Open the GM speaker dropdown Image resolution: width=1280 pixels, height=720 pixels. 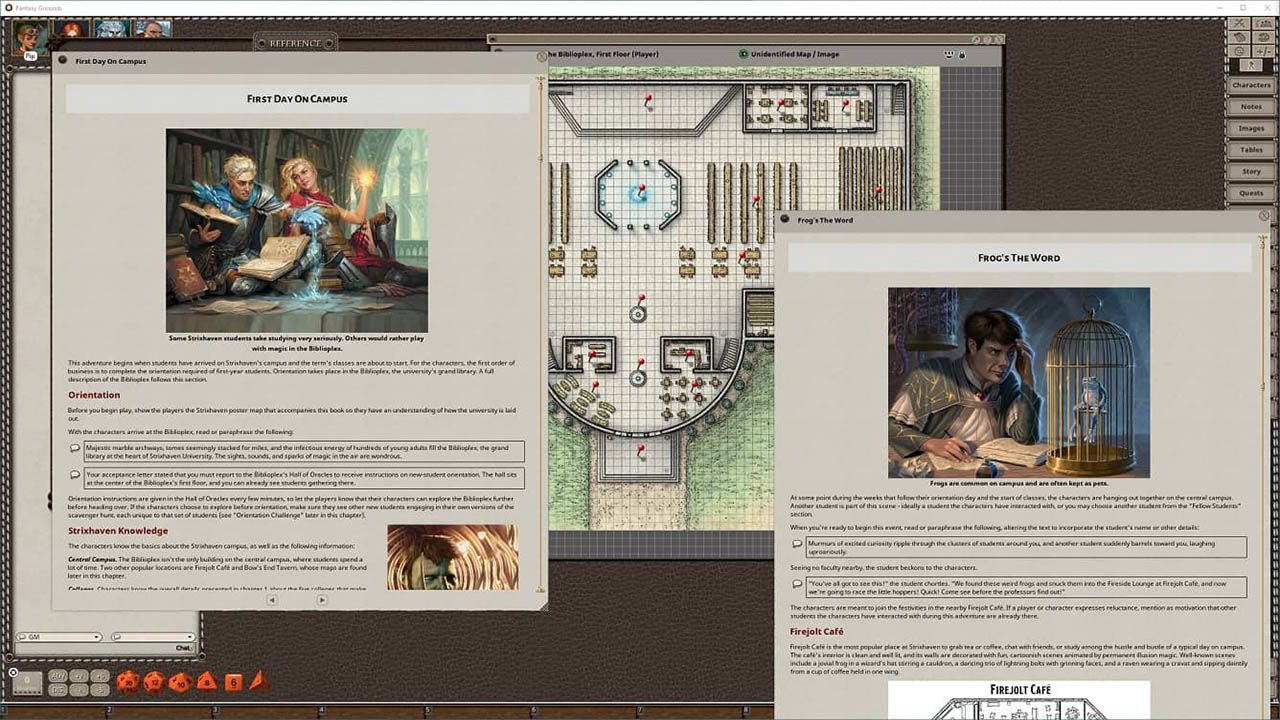pos(59,637)
